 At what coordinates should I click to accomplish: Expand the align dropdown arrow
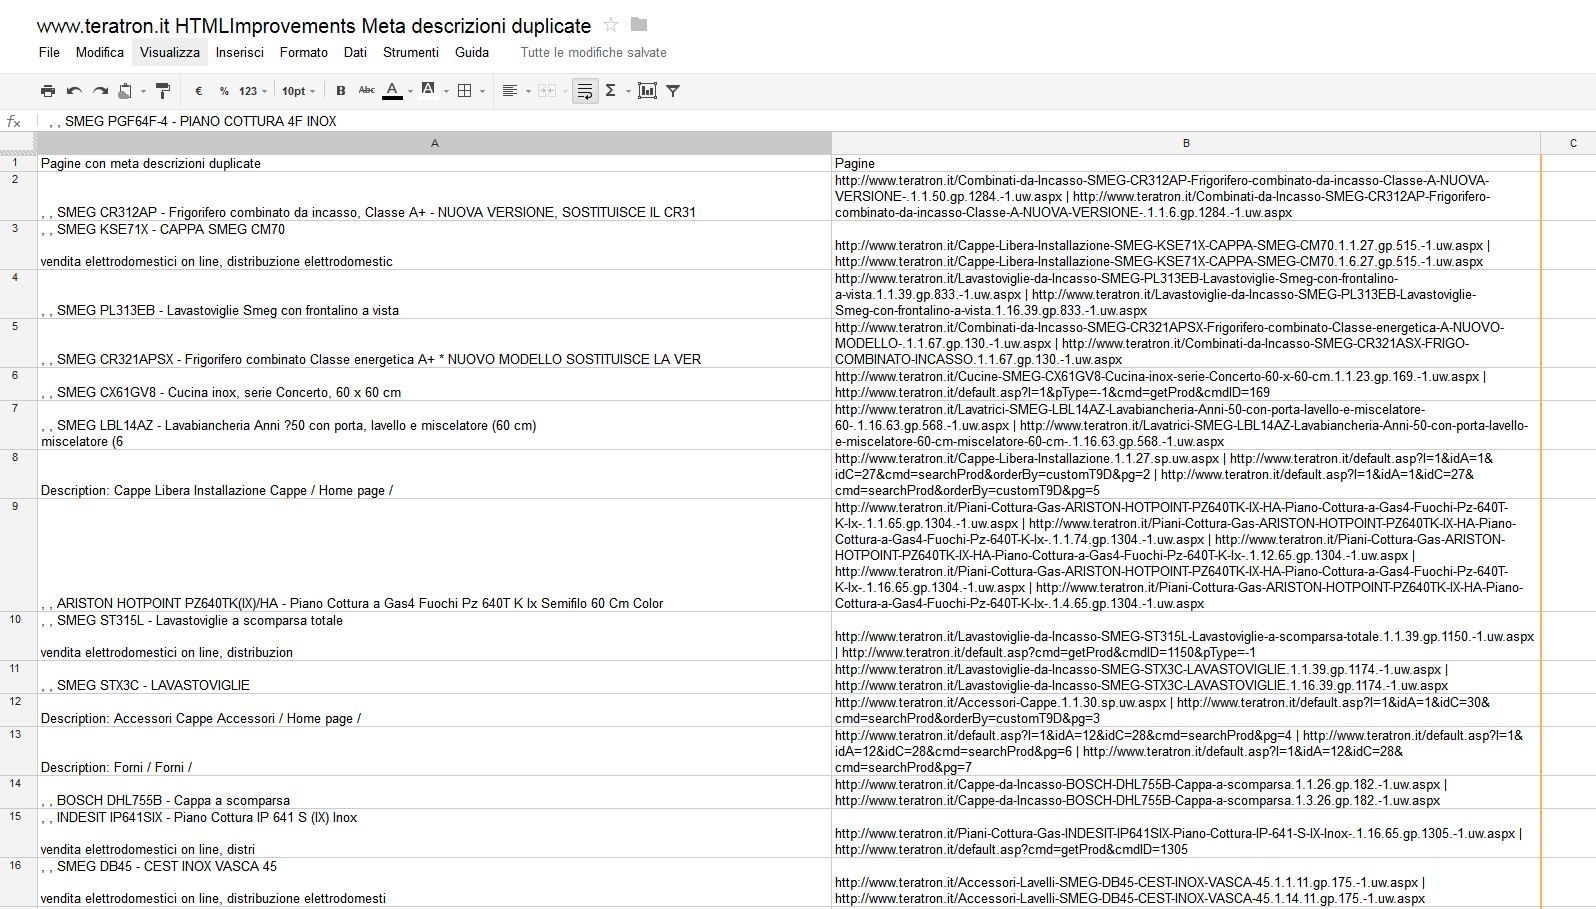[527, 91]
